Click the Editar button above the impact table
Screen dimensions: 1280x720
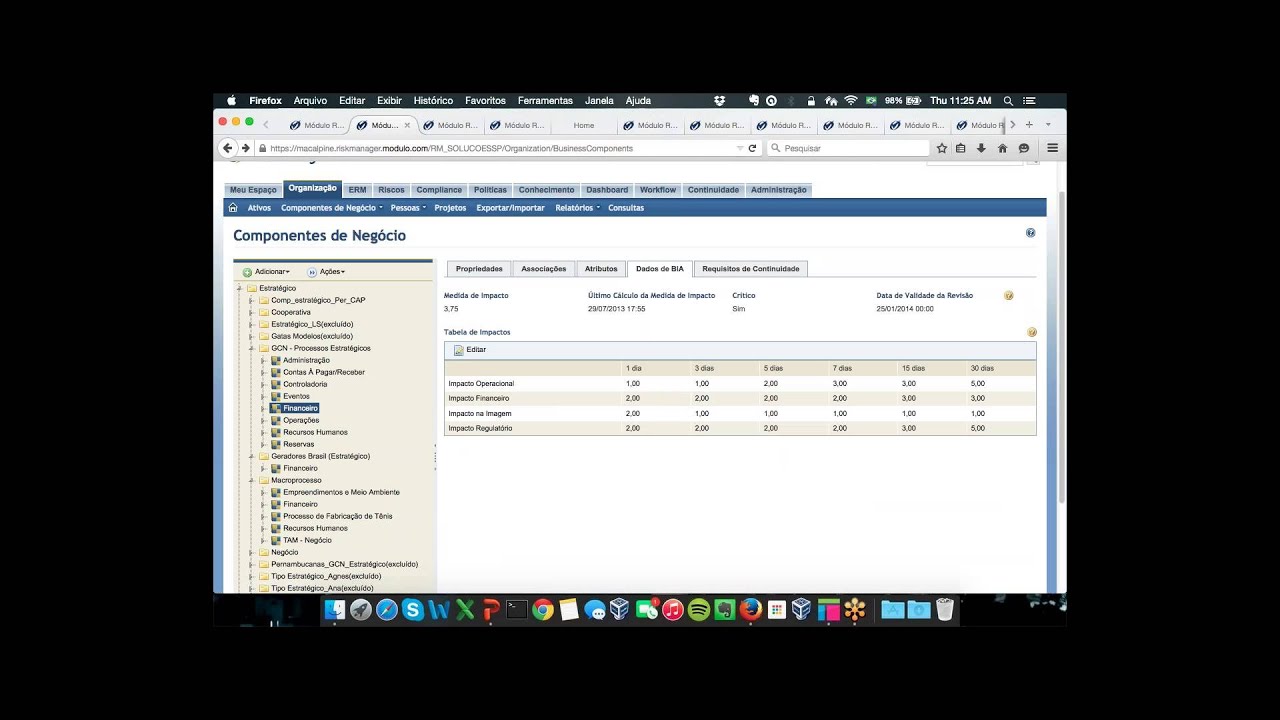coord(470,350)
